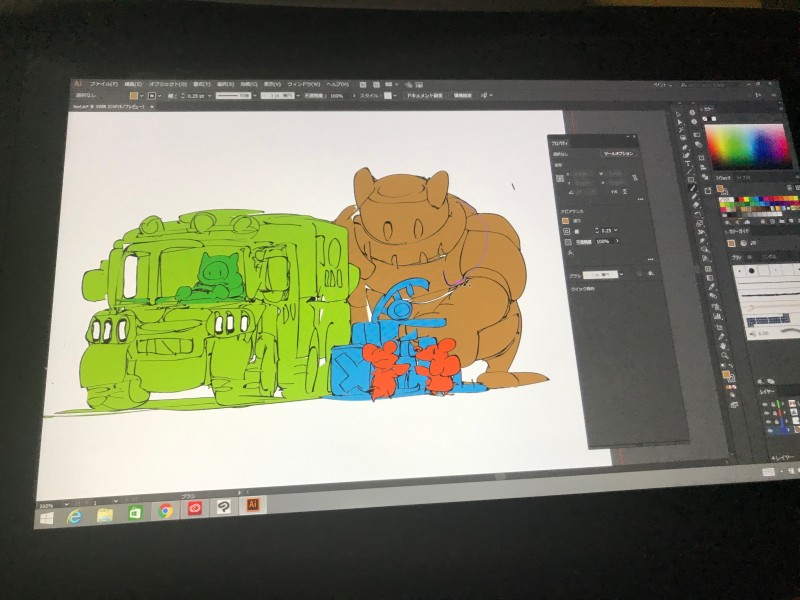Open the green Store taskbar icon
Viewport: 800px width, 600px height.
(x=135, y=513)
